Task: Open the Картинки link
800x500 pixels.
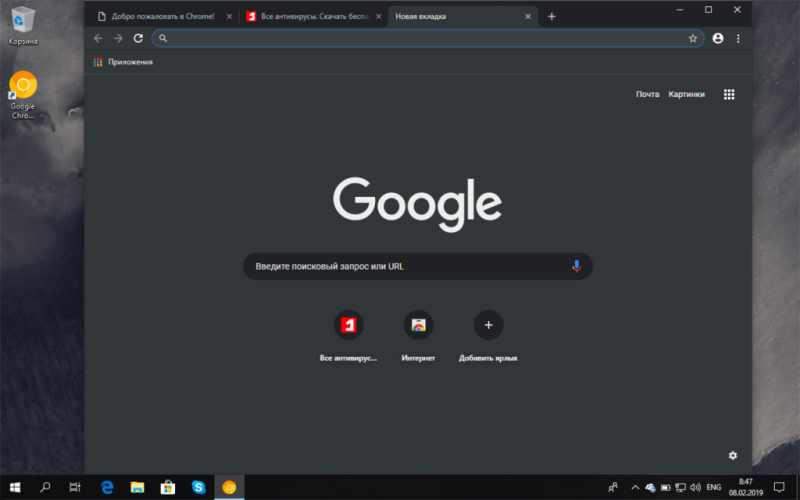Action: [x=686, y=94]
